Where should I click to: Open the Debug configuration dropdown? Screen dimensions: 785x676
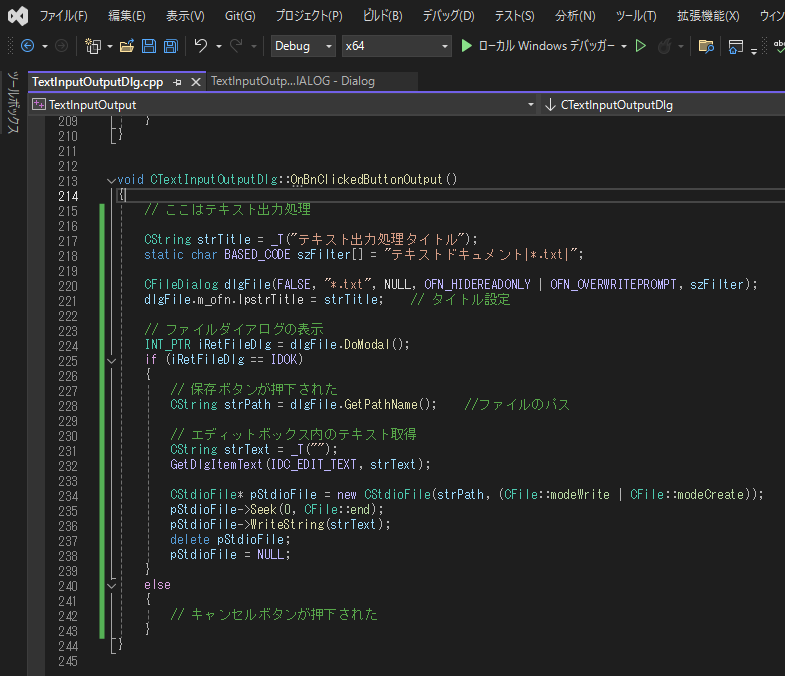303,46
